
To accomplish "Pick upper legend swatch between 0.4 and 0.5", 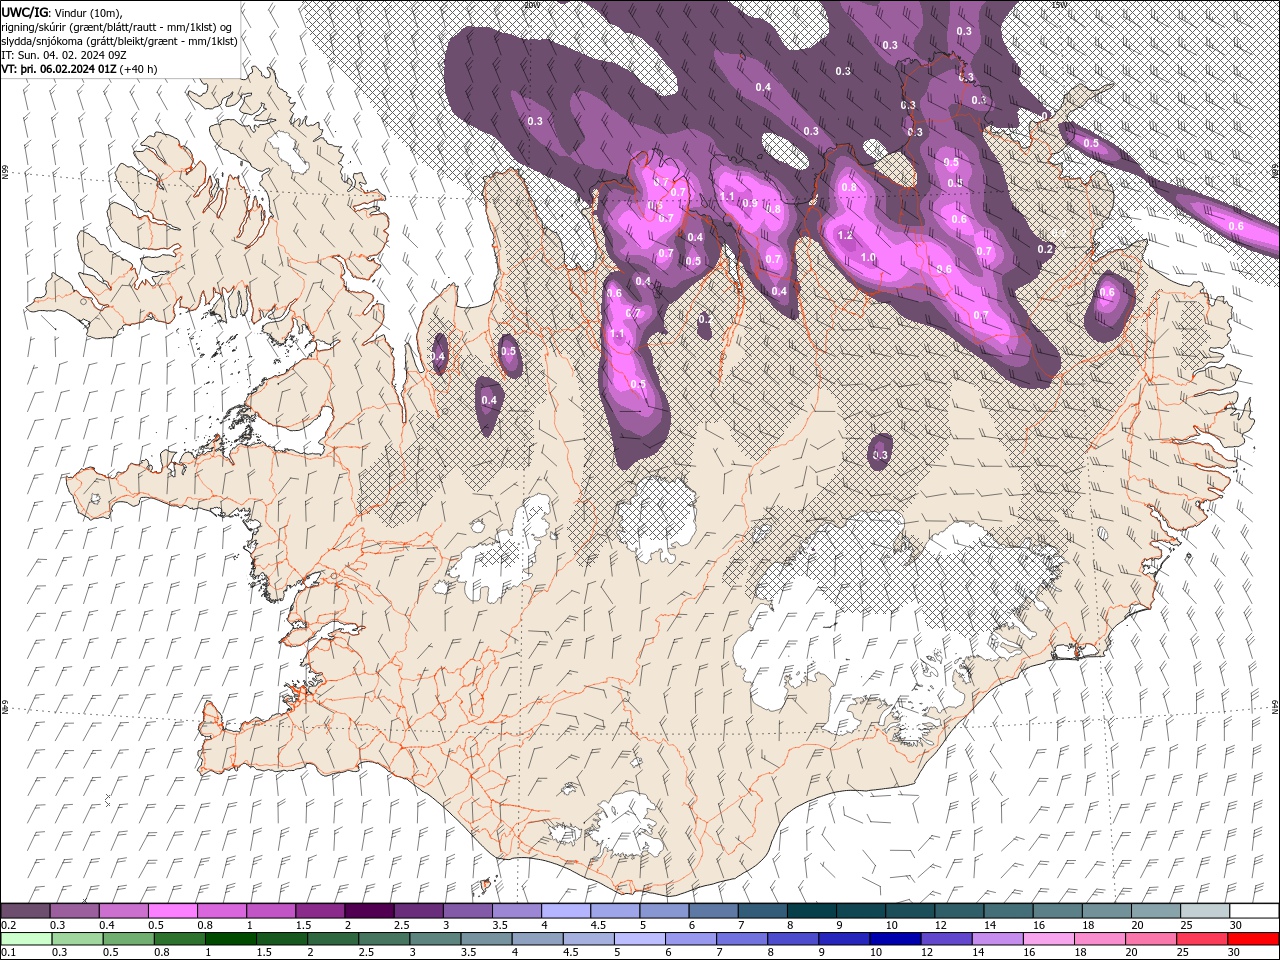I will point(123,911).
